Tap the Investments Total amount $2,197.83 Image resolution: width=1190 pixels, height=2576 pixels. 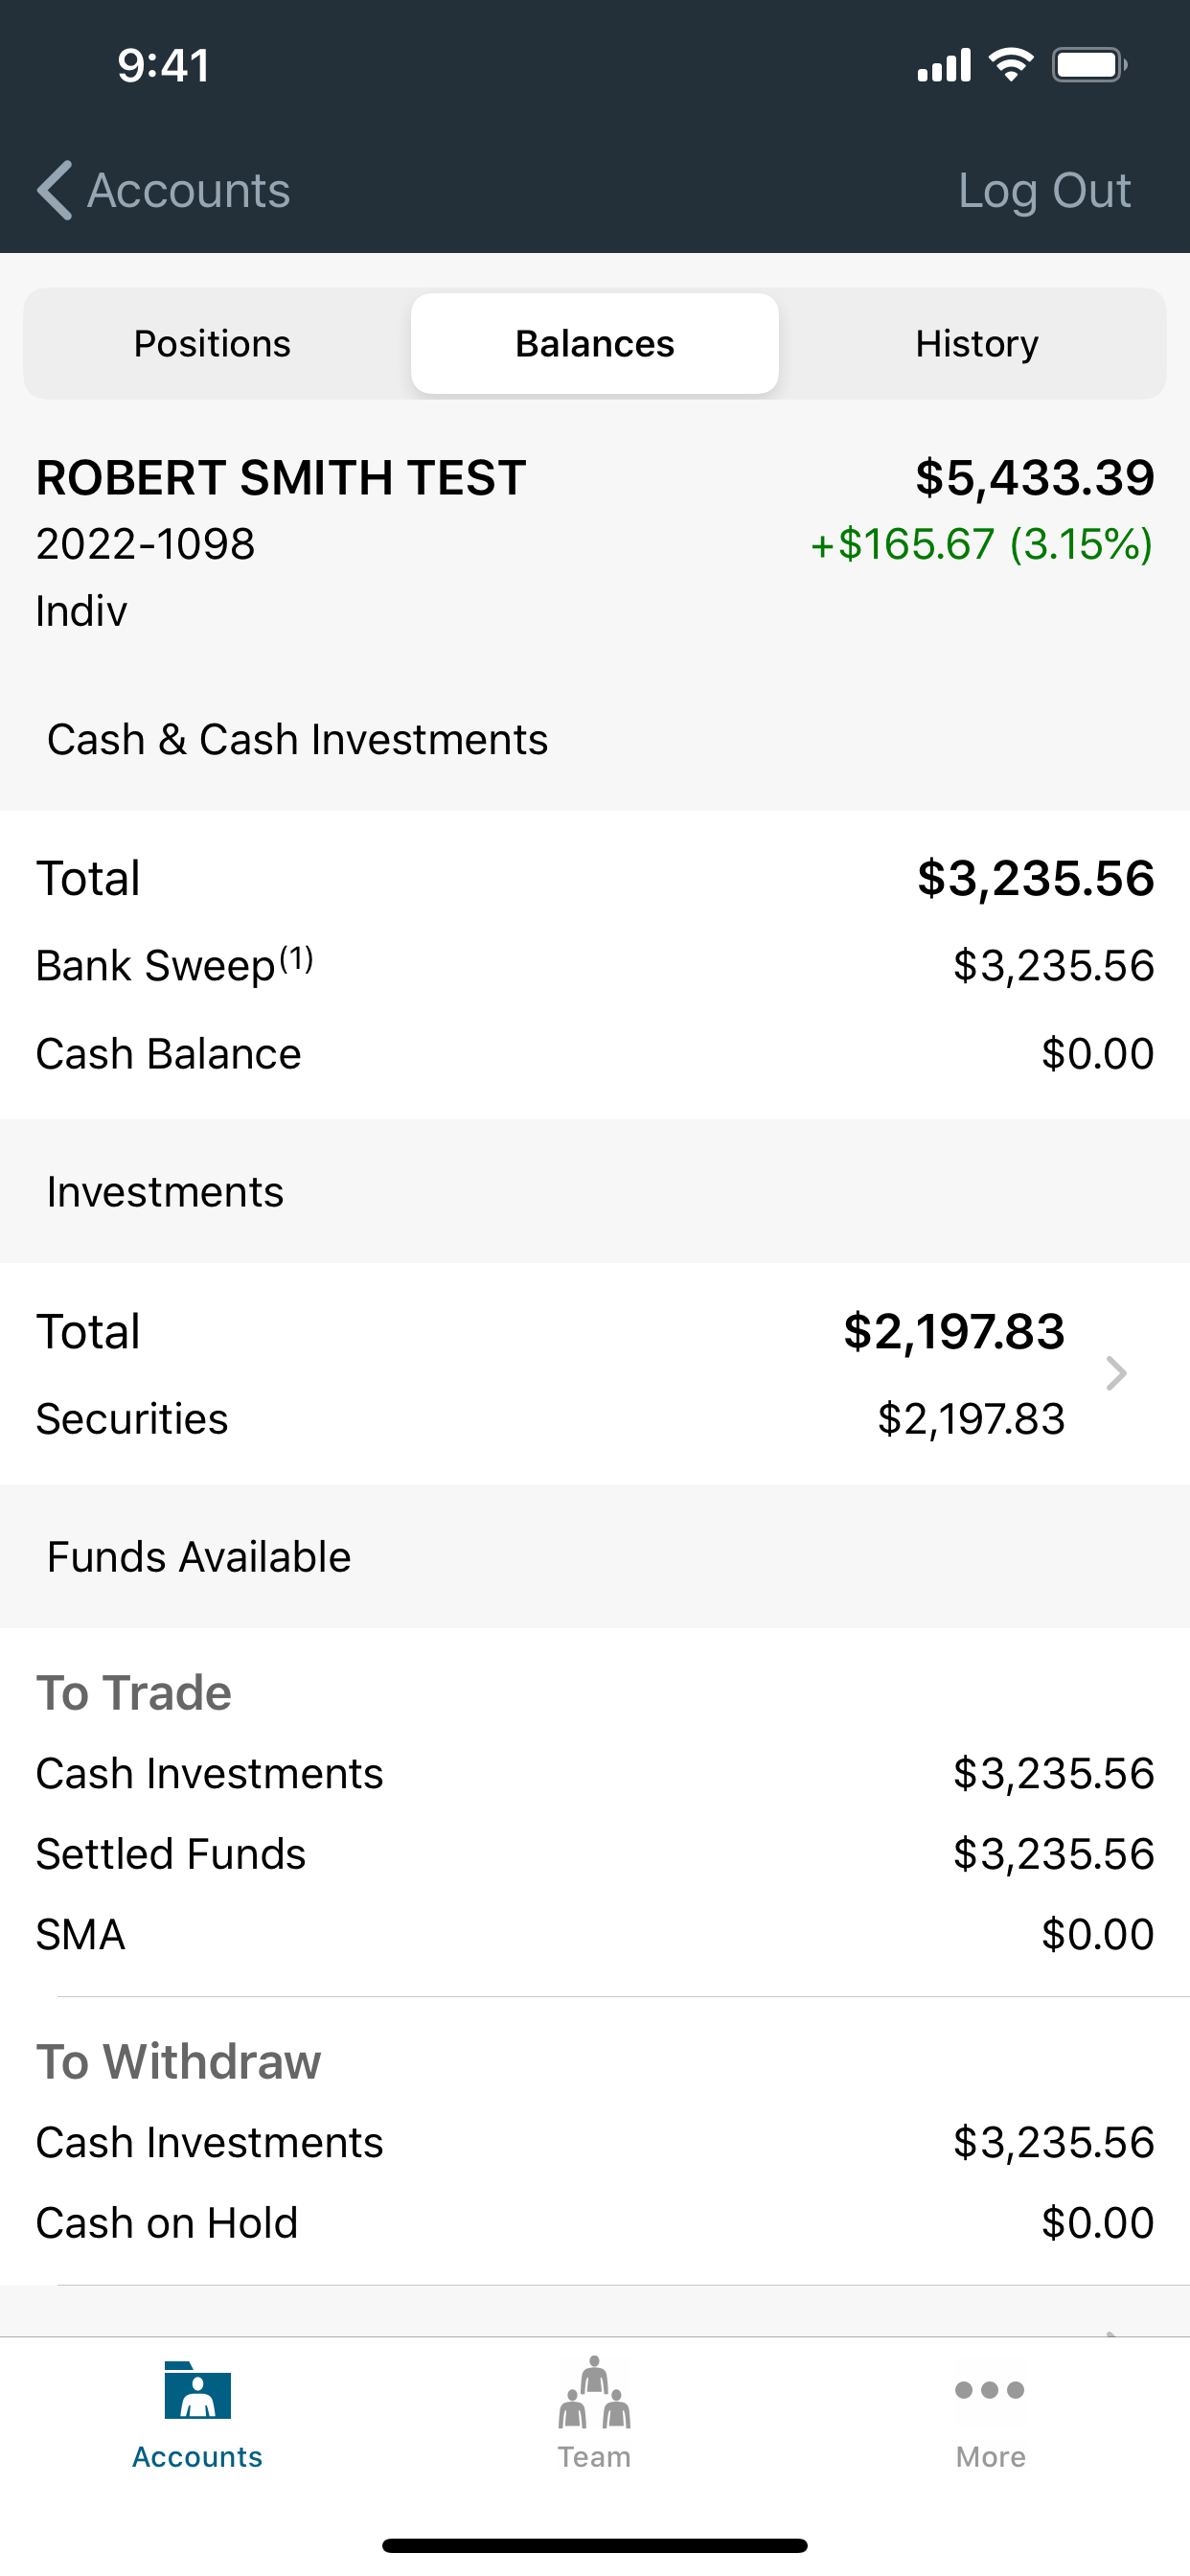tap(954, 1332)
